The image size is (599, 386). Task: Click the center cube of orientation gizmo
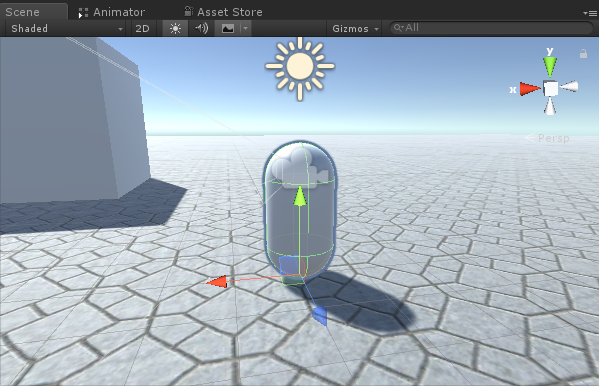(550, 88)
